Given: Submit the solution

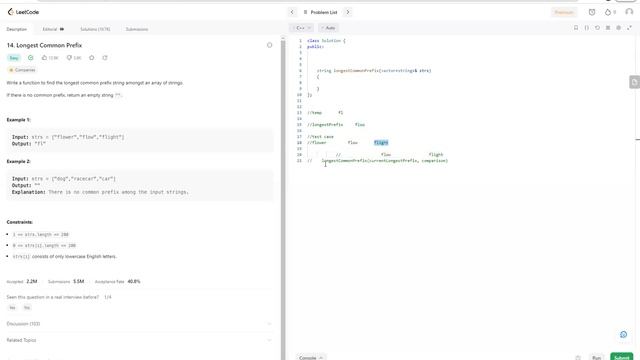Looking at the screenshot, I should [x=621, y=357].
